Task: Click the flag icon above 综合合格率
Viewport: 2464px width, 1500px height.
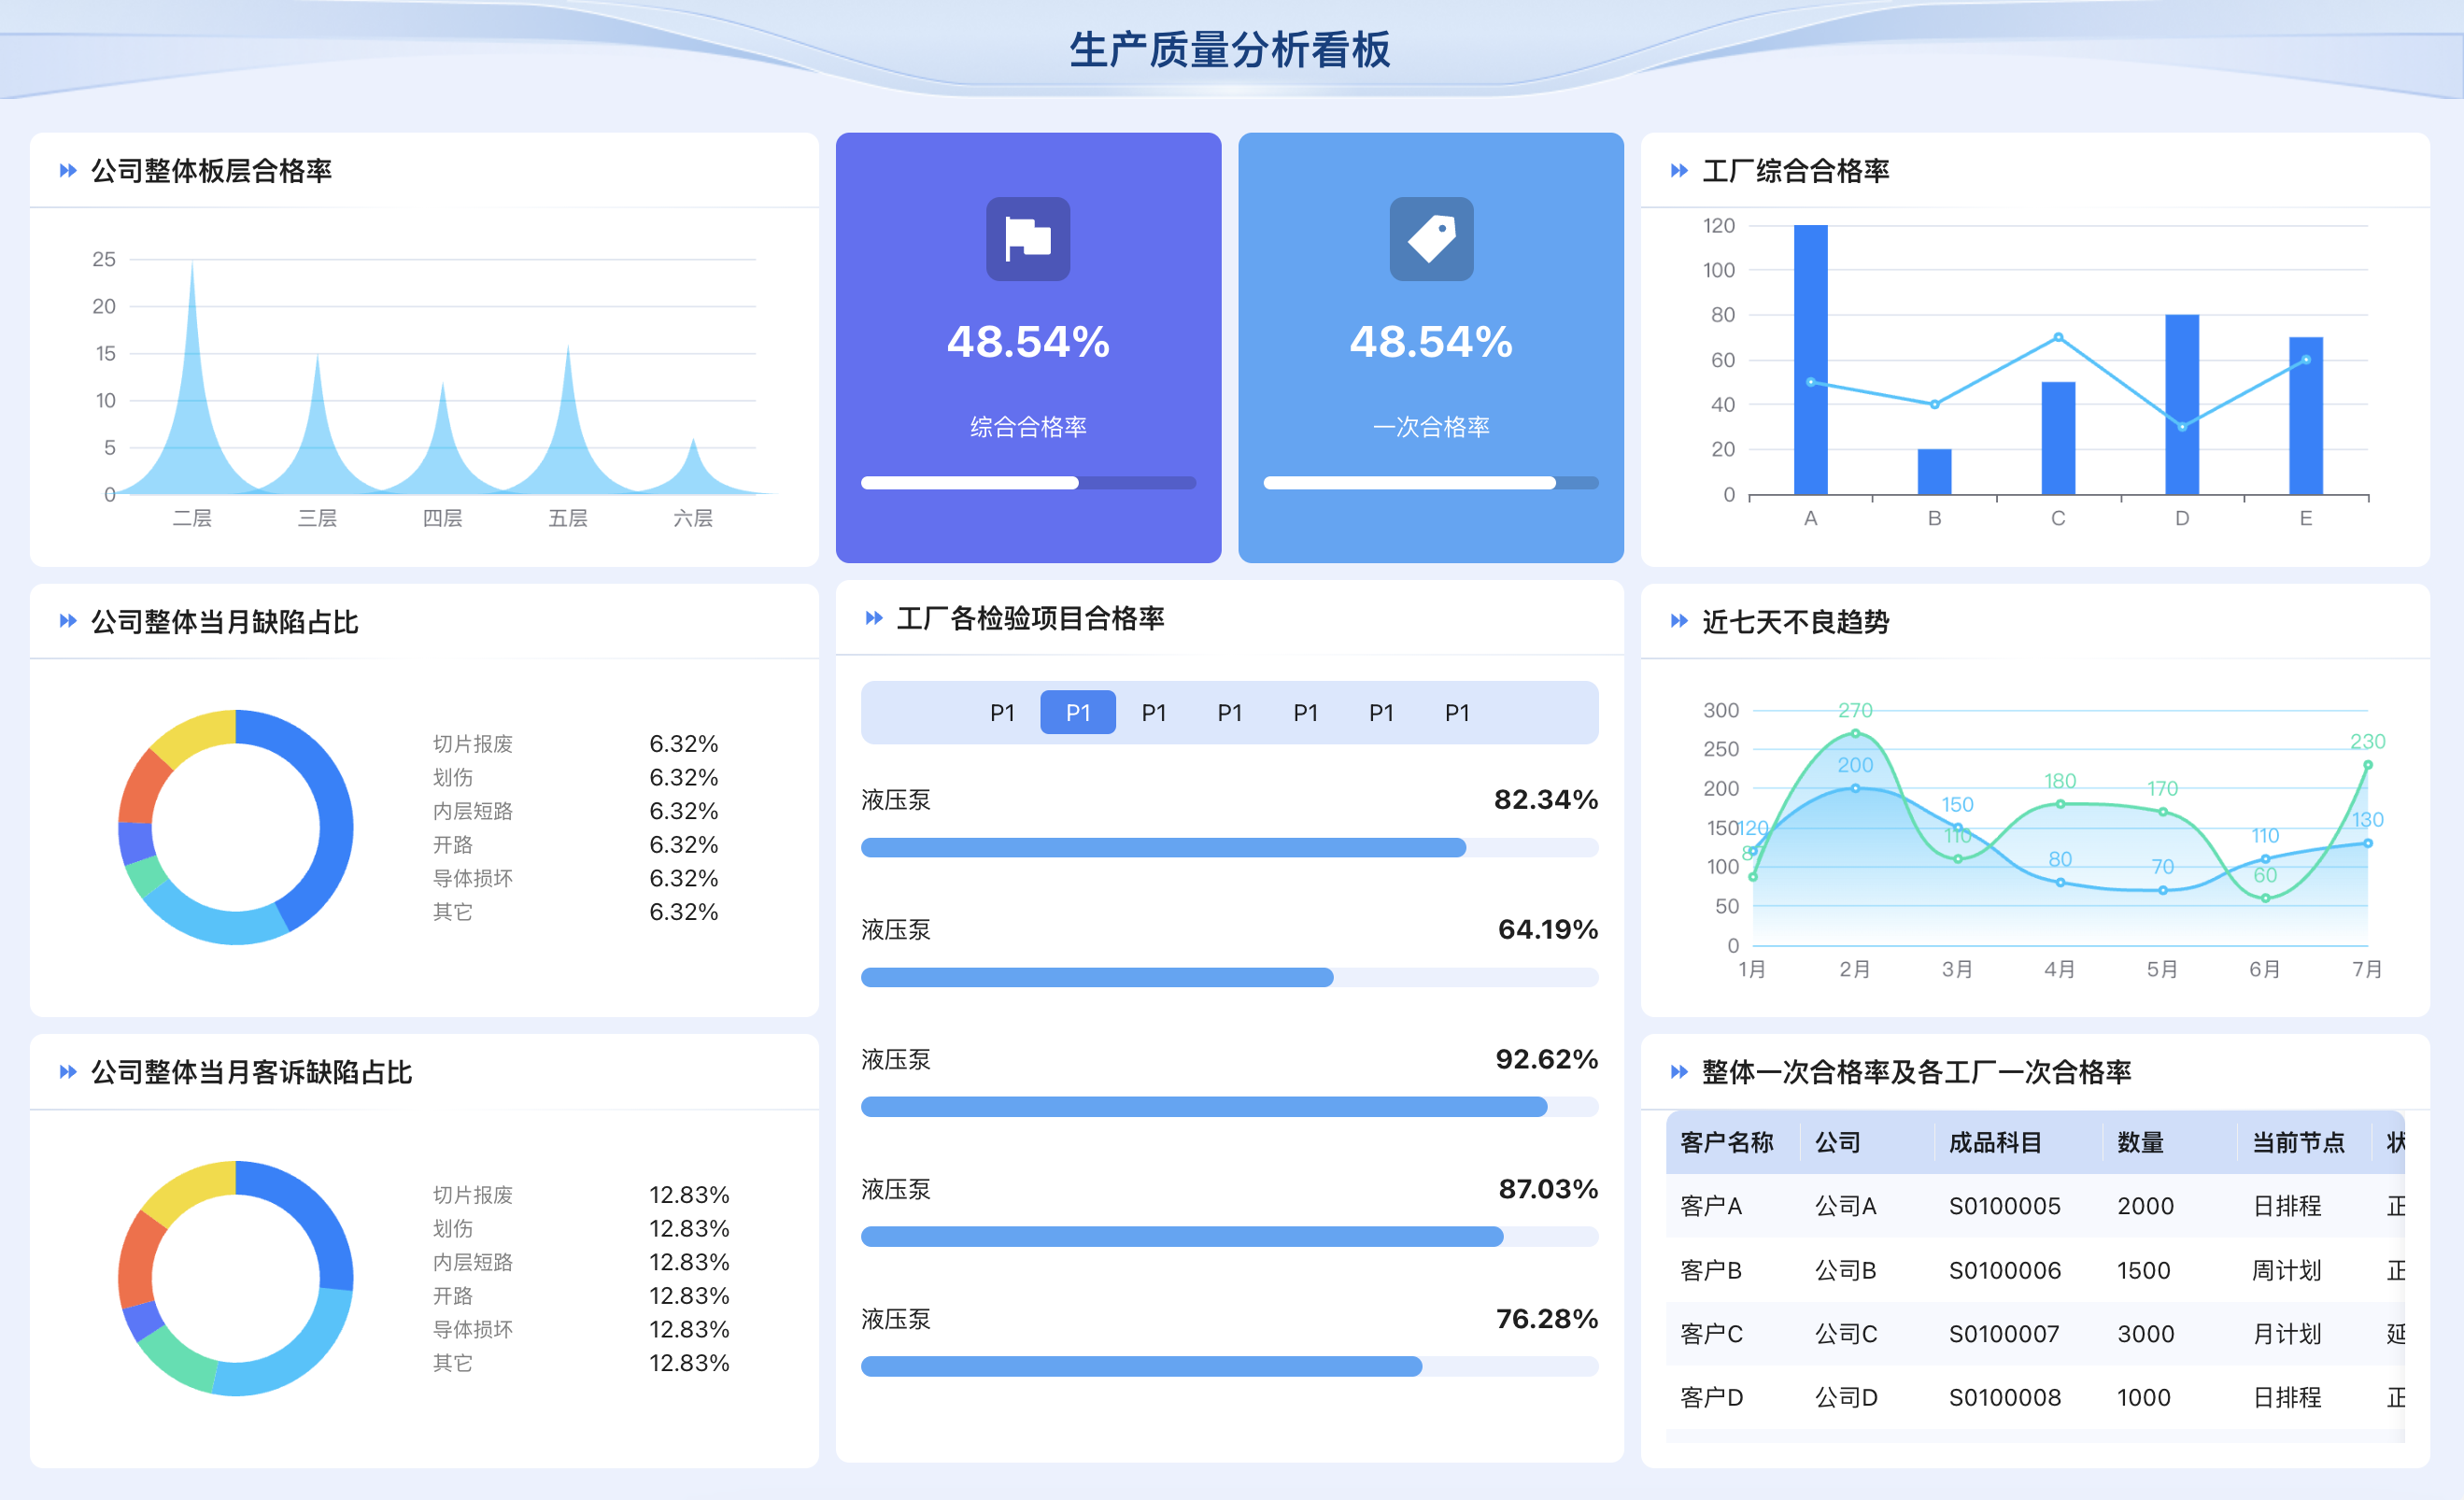Action: tap(1028, 239)
